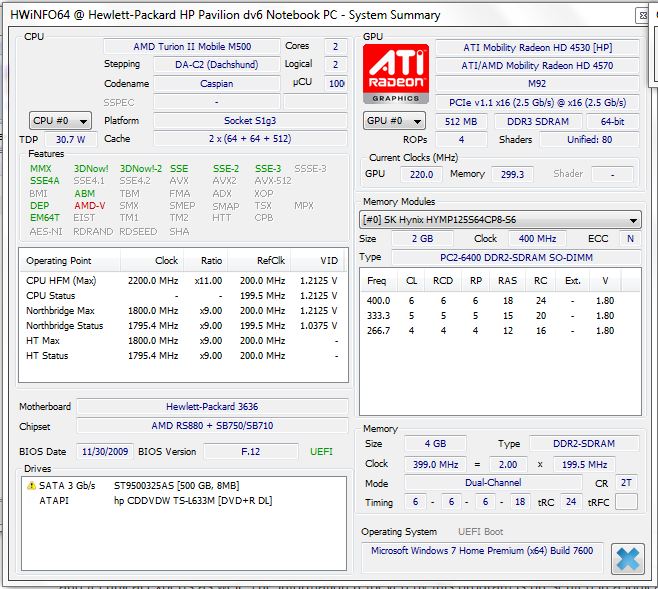
Task: Click the SSE4A feature flag
Action: coord(44,181)
